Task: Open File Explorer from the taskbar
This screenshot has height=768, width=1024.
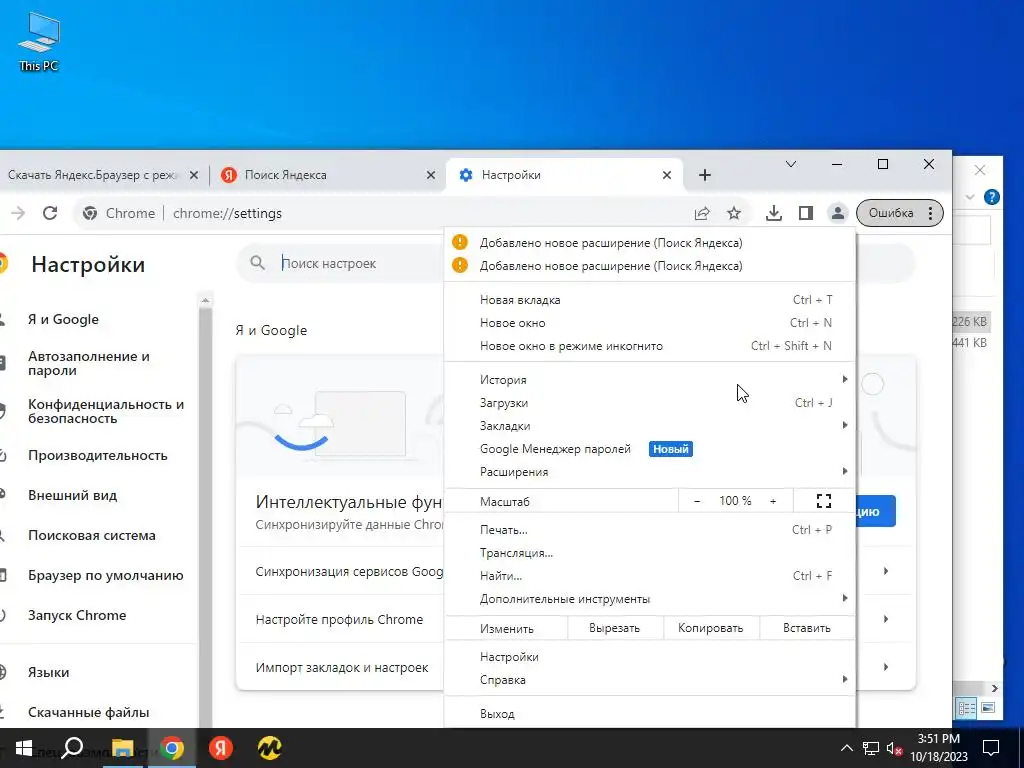Action: click(x=122, y=748)
